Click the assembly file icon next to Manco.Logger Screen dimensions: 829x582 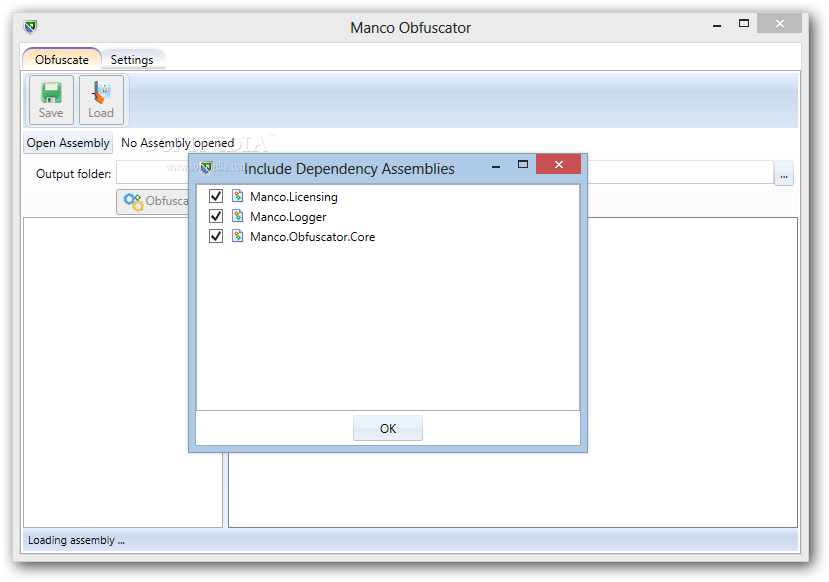point(238,216)
